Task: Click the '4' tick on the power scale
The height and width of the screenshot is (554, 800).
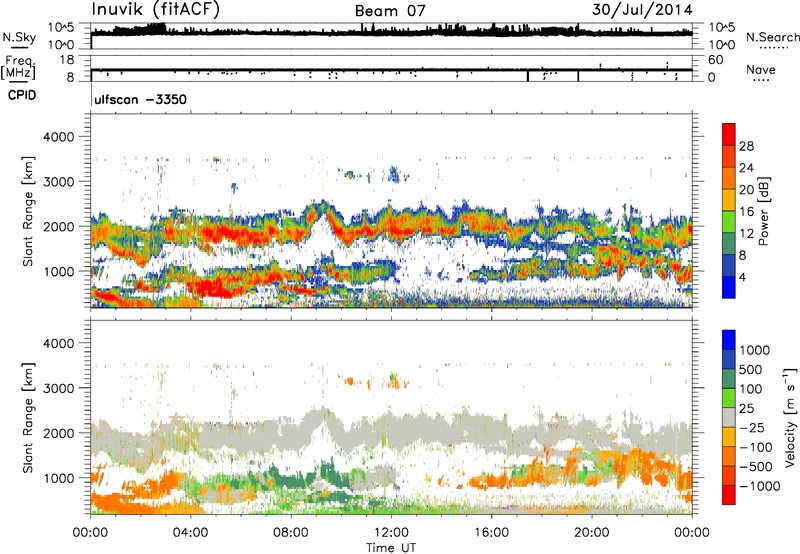Action: click(742, 277)
